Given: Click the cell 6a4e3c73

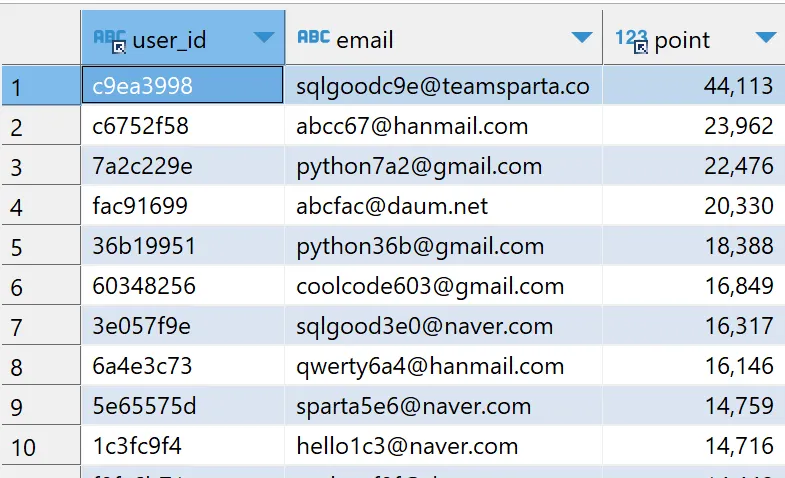Looking at the screenshot, I should coord(183,366).
